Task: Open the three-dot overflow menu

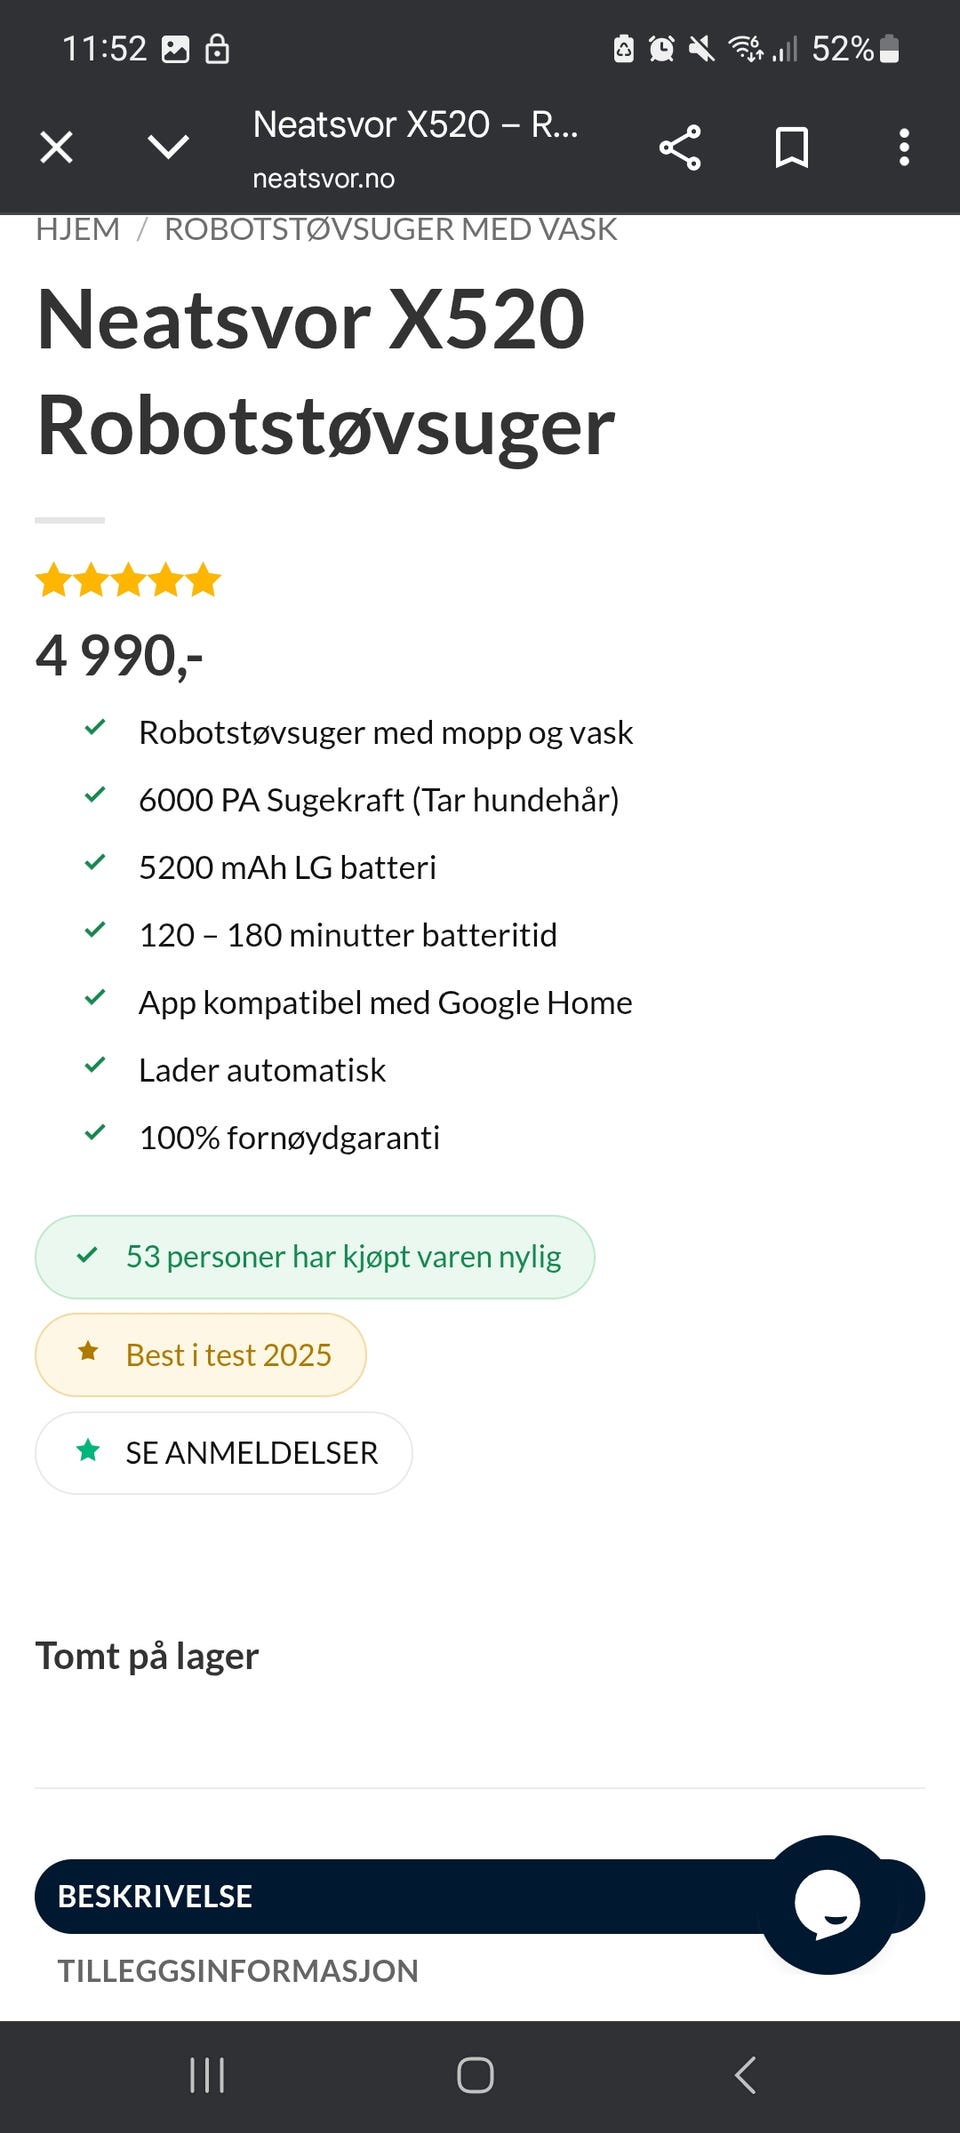Action: click(x=904, y=148)
